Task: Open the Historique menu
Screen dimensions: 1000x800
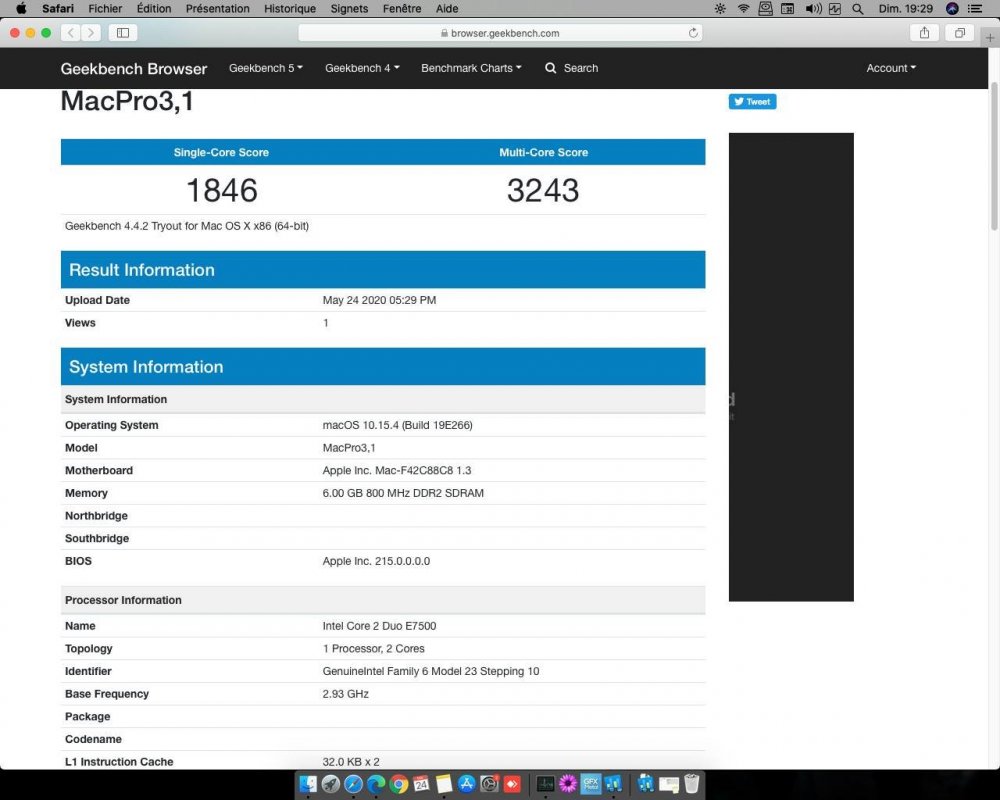Action: point(290,8)
